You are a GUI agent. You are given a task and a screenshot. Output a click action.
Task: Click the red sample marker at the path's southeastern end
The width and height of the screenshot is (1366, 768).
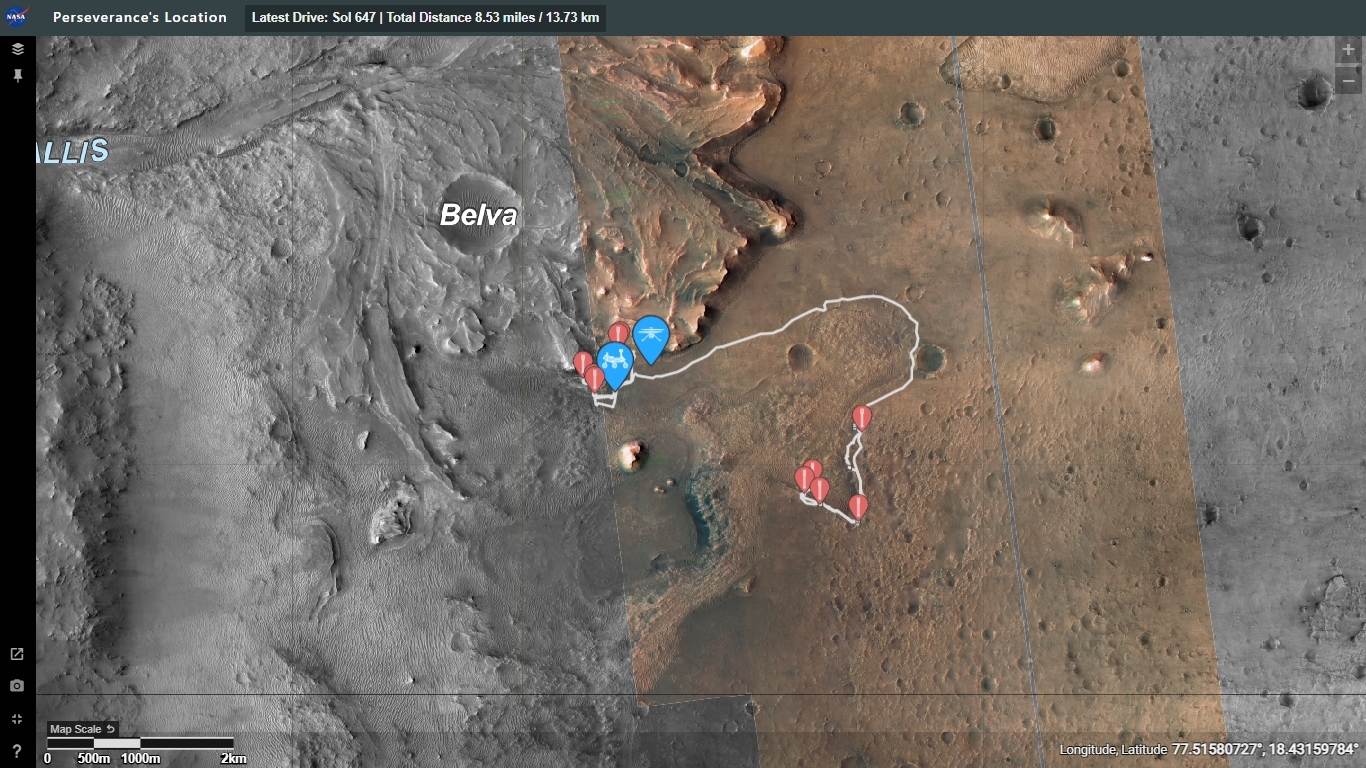pos(858,507)
